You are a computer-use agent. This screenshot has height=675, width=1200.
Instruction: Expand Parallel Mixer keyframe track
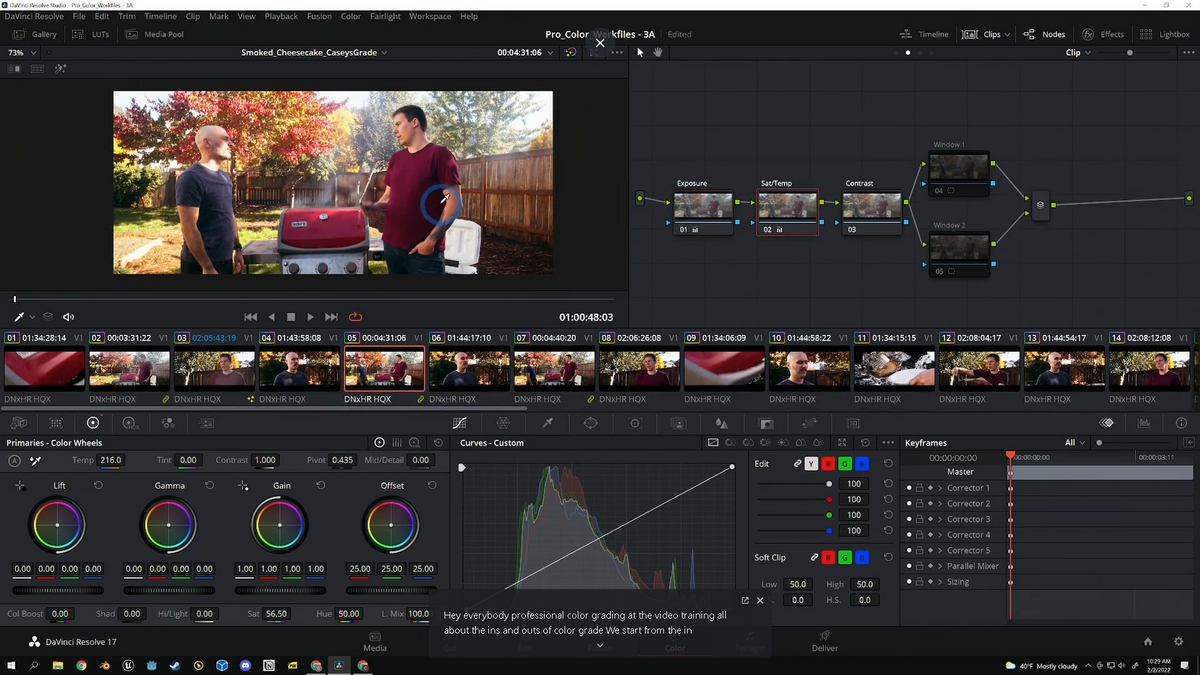[940, 566]
